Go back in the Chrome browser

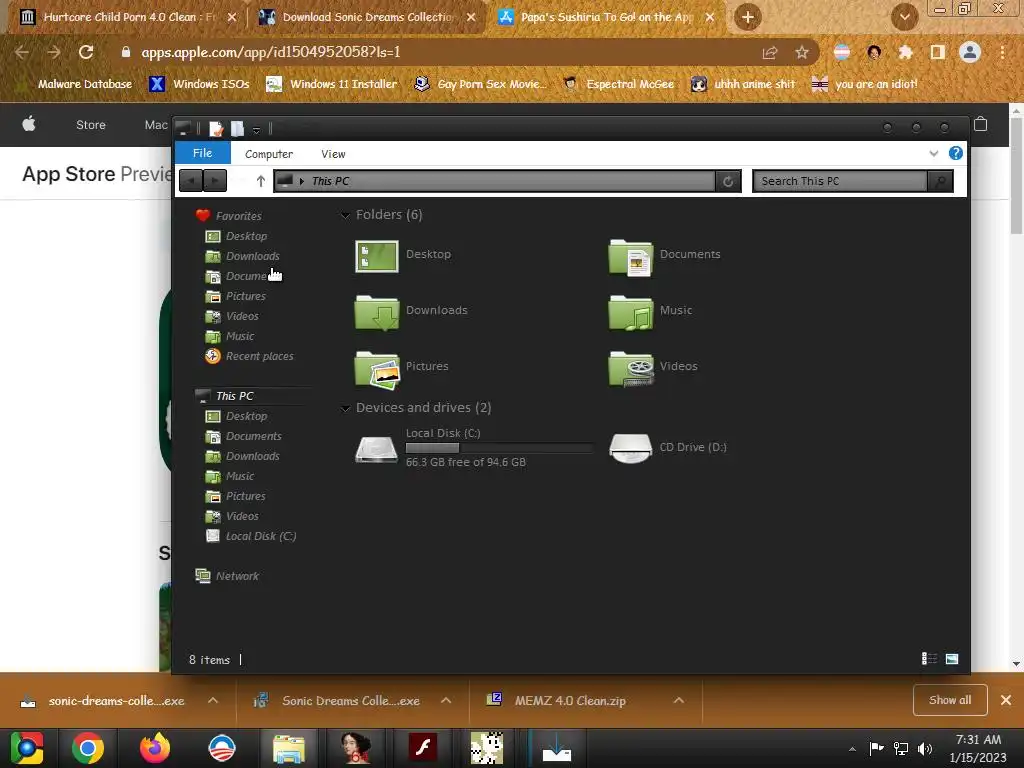22,52
